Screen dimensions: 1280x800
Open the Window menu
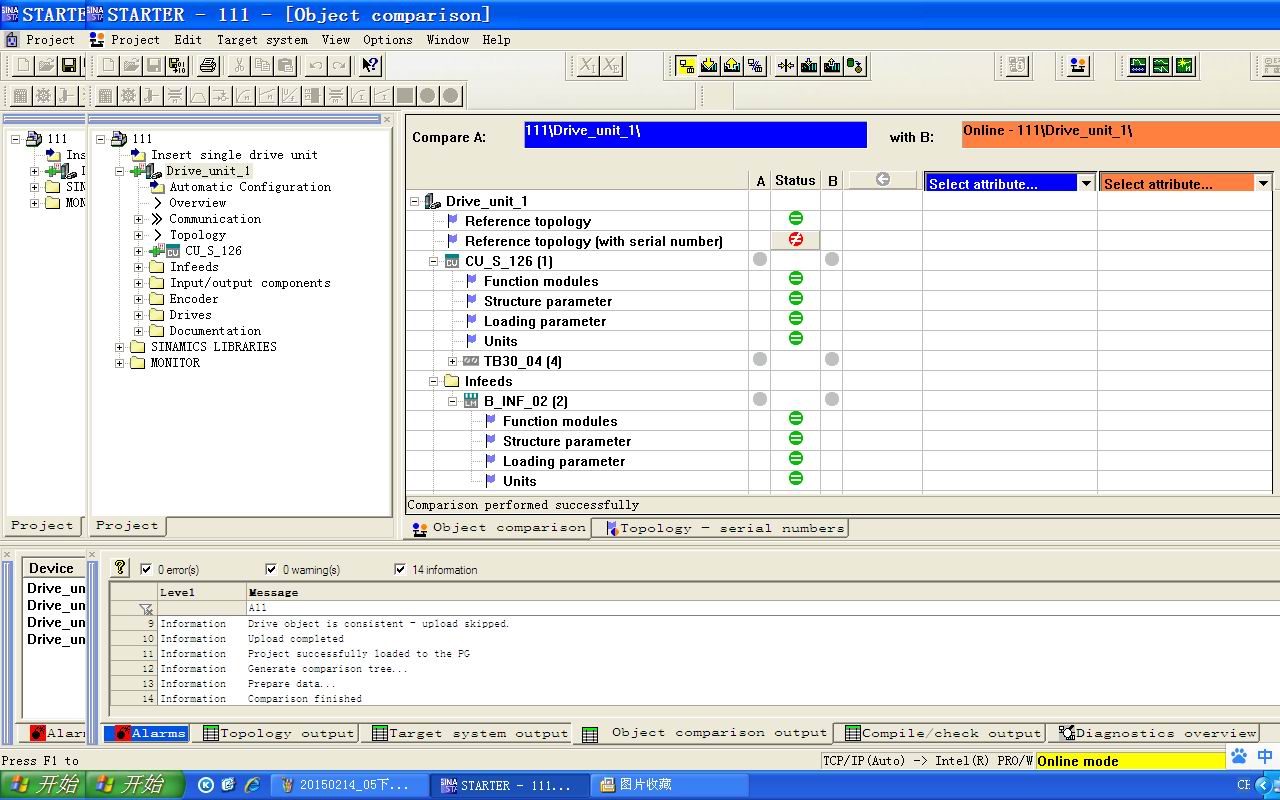(x=448, y=40)
